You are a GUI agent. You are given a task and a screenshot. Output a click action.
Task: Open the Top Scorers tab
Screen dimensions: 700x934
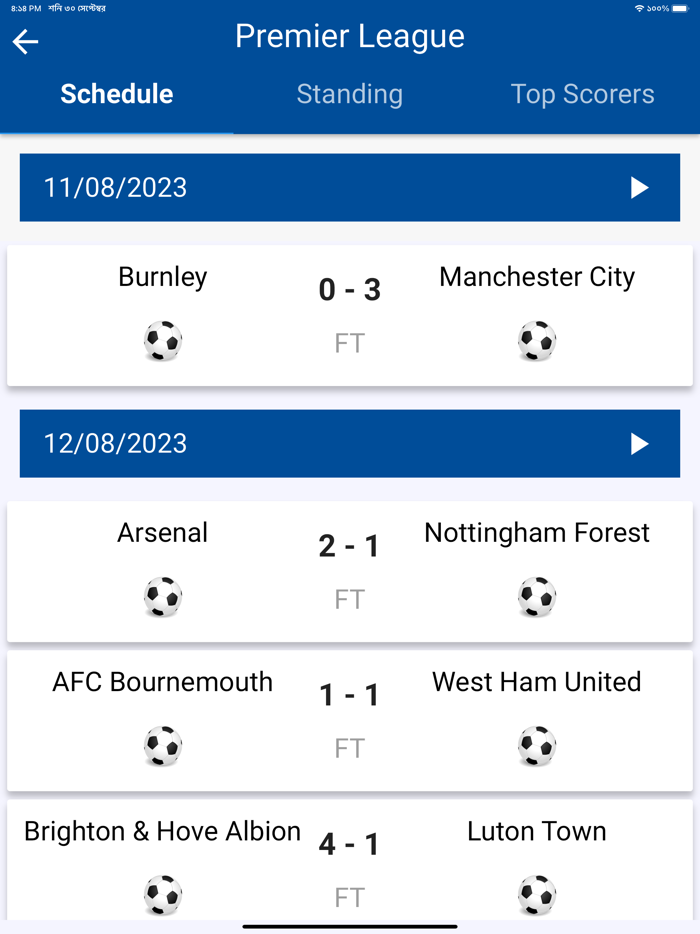pyautogui.click(x=583, y=94)
